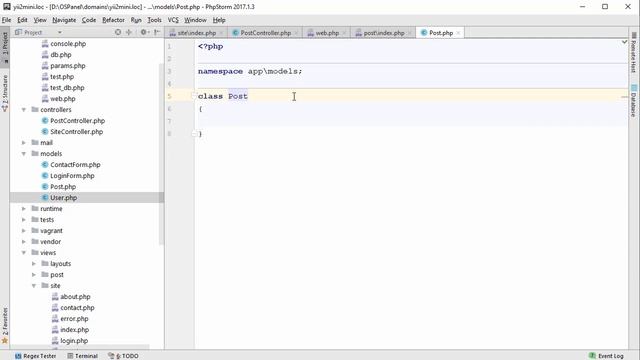The width and height of the screenshot is (640, 360).
Task: Open the Terminal tool window
Action: [x=82, y=356]
